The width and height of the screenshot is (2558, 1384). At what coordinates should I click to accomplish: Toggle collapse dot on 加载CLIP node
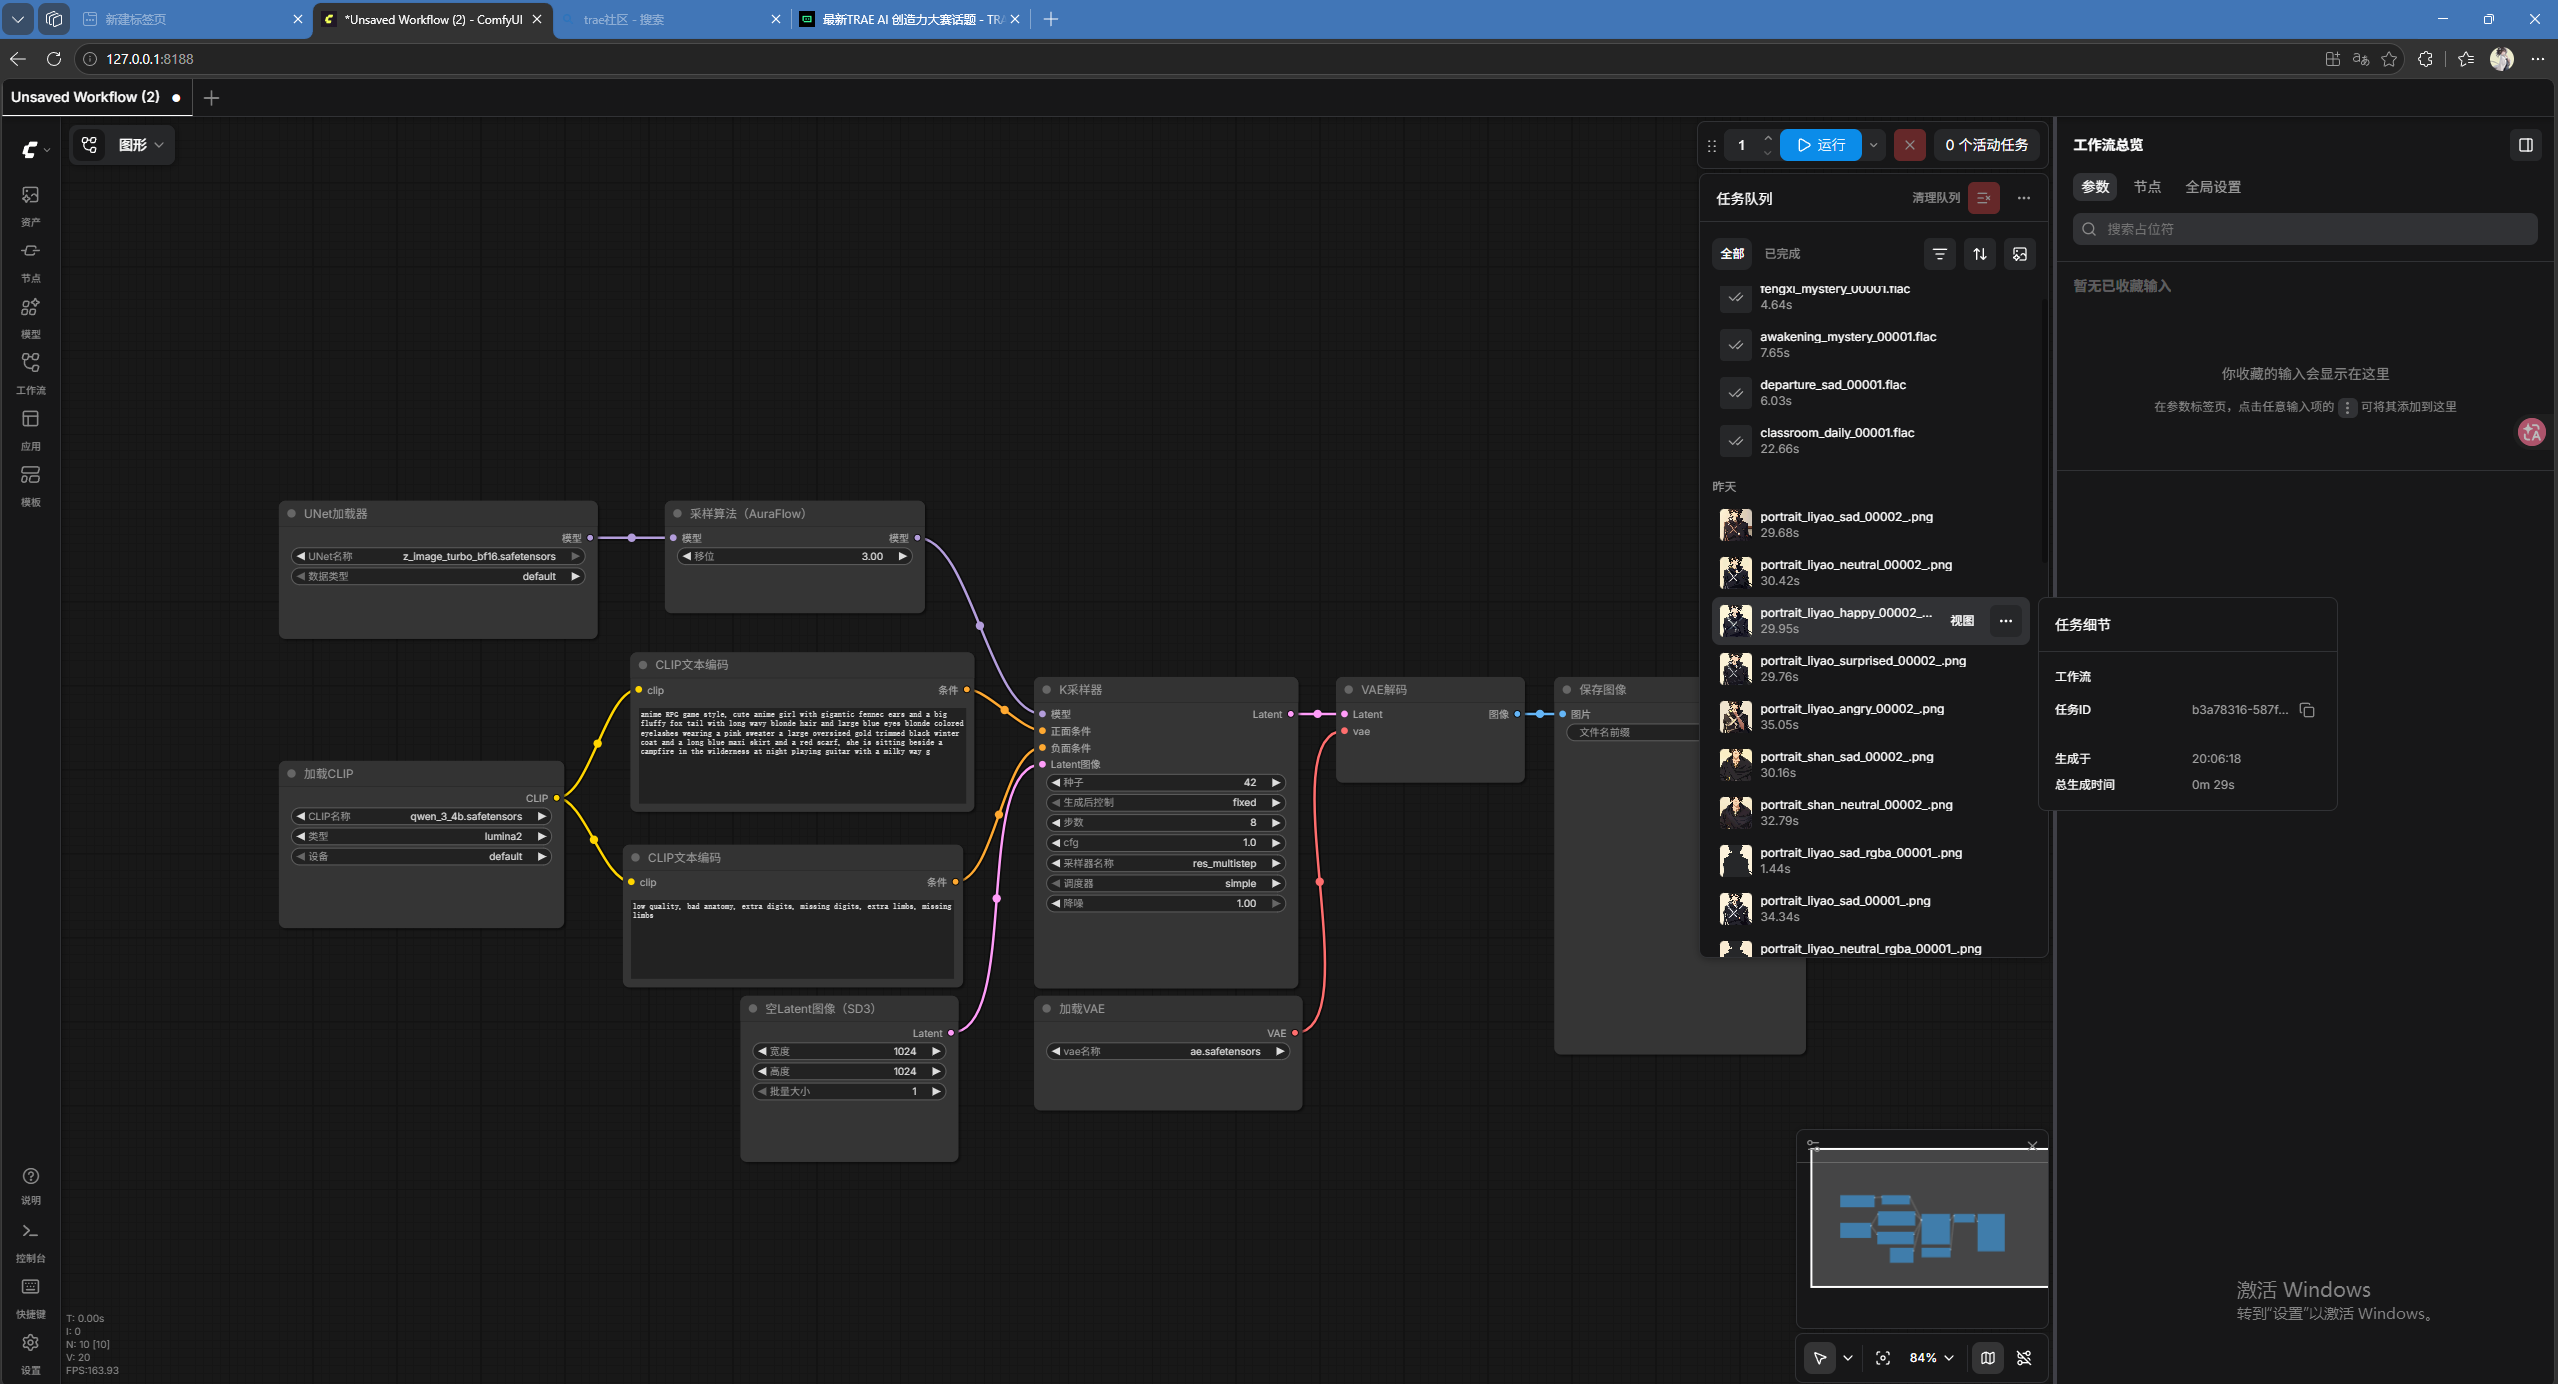(x=292, y=774)
